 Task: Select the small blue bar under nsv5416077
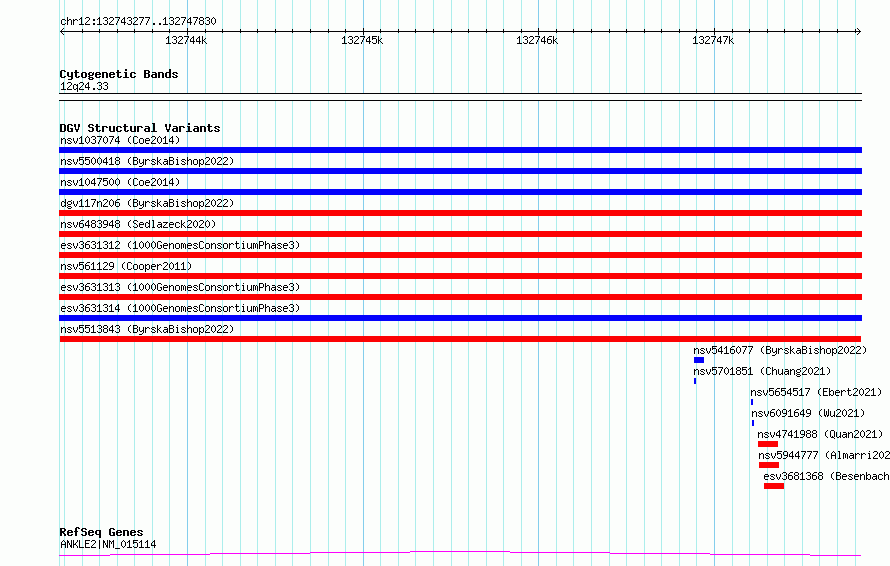(699, 360)
